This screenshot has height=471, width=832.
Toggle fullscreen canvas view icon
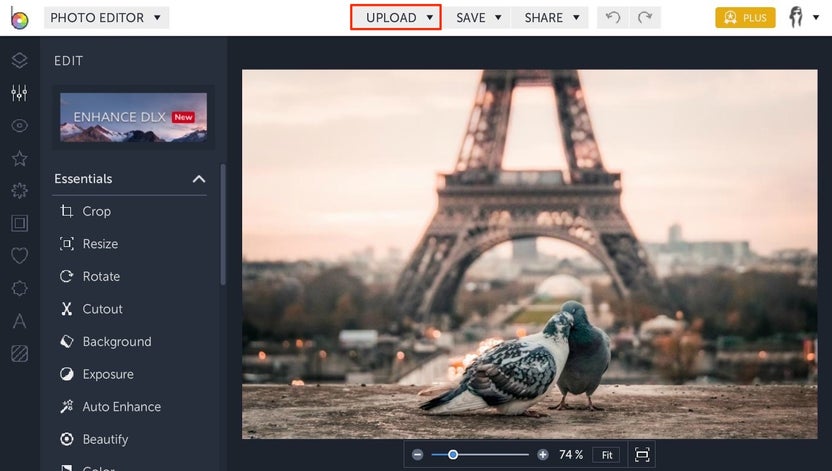[x=642, y=455]
